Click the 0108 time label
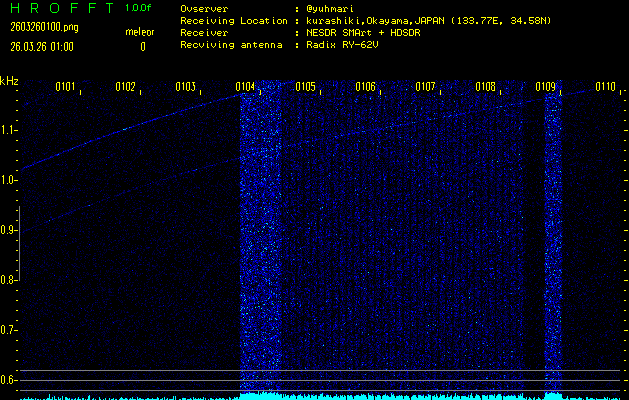This screenshot has width=629, height=400. [485, 87]
